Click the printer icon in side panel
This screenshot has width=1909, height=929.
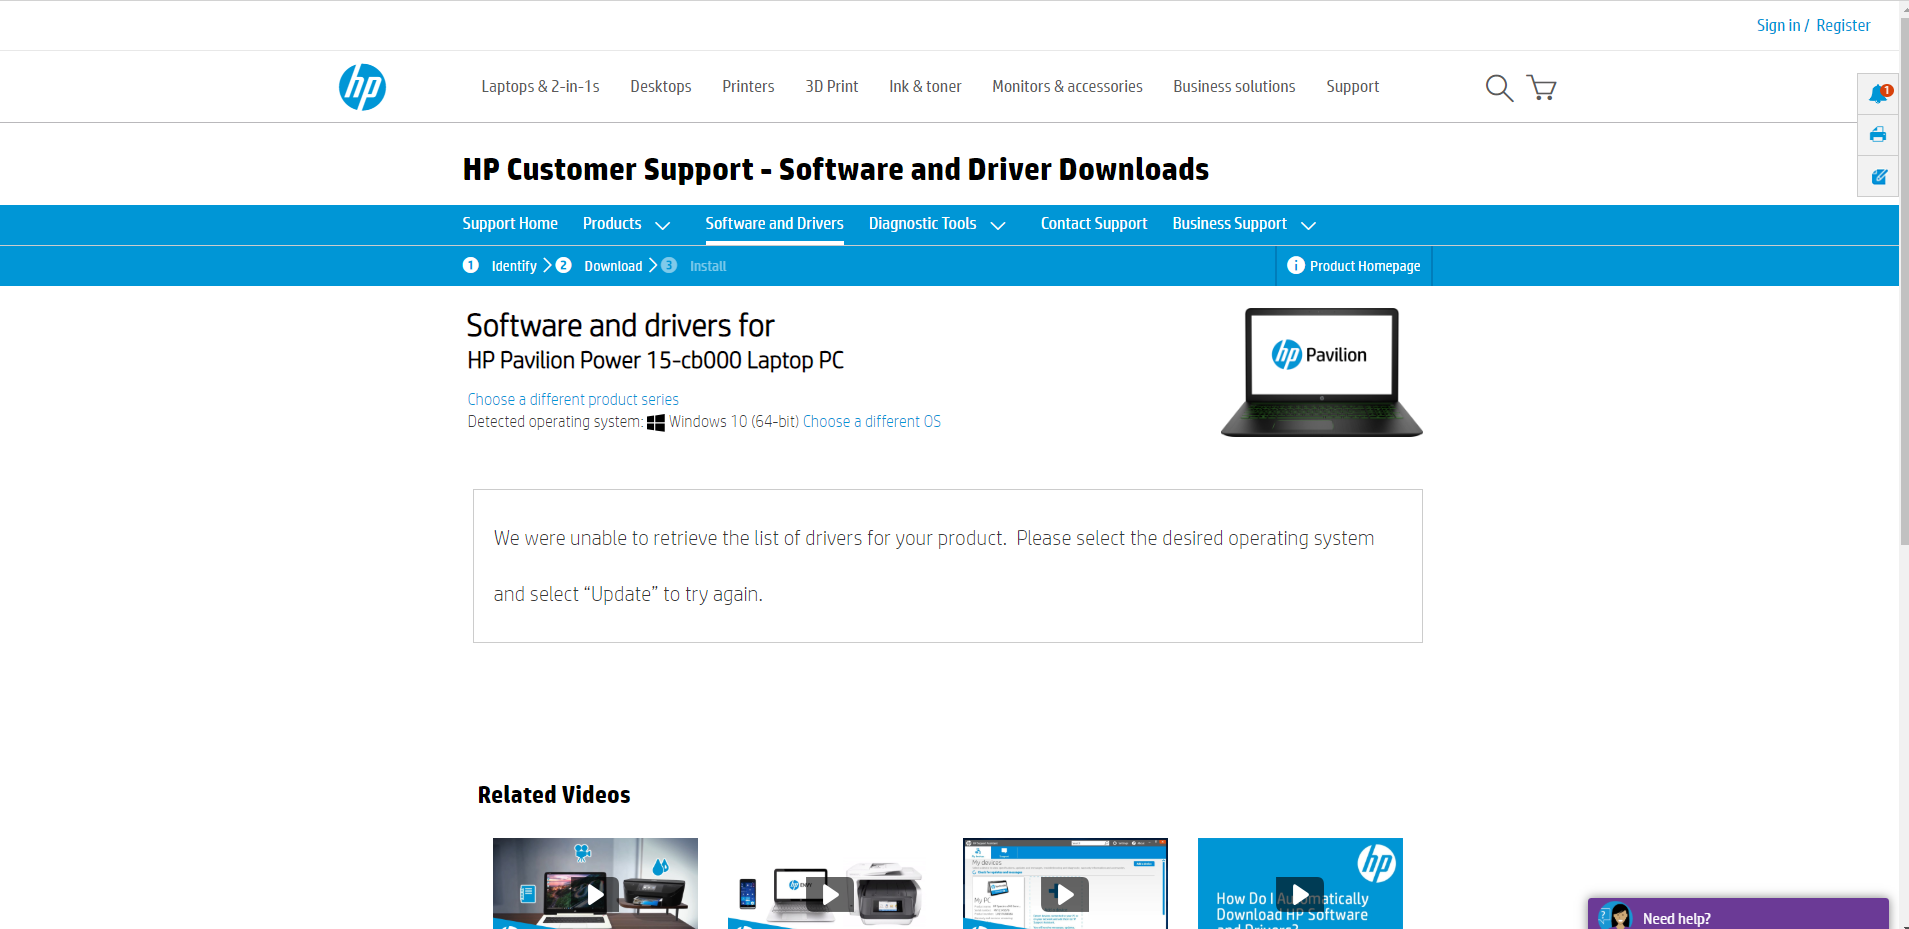[x=1878, y=135]
